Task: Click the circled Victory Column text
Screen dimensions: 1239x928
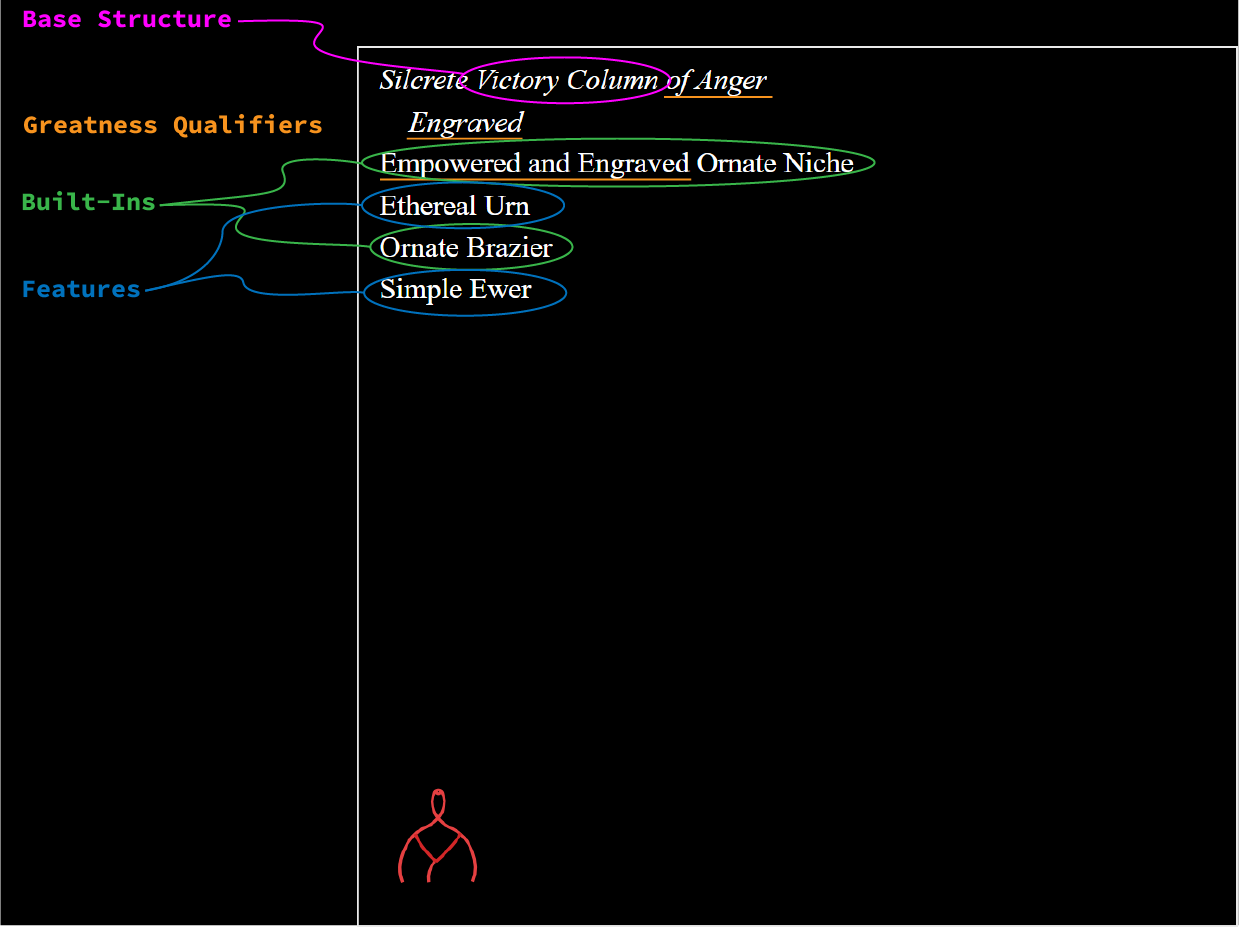Action: click(x=567, y=80)
